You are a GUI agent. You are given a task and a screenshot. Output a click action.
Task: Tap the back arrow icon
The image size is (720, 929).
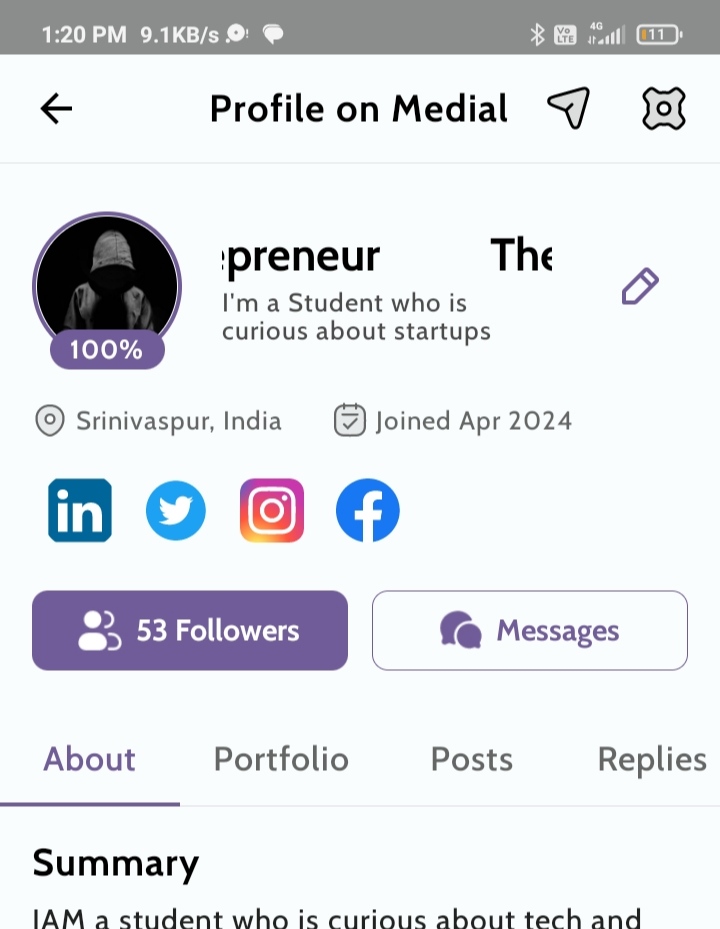click(x=57, y=109)
